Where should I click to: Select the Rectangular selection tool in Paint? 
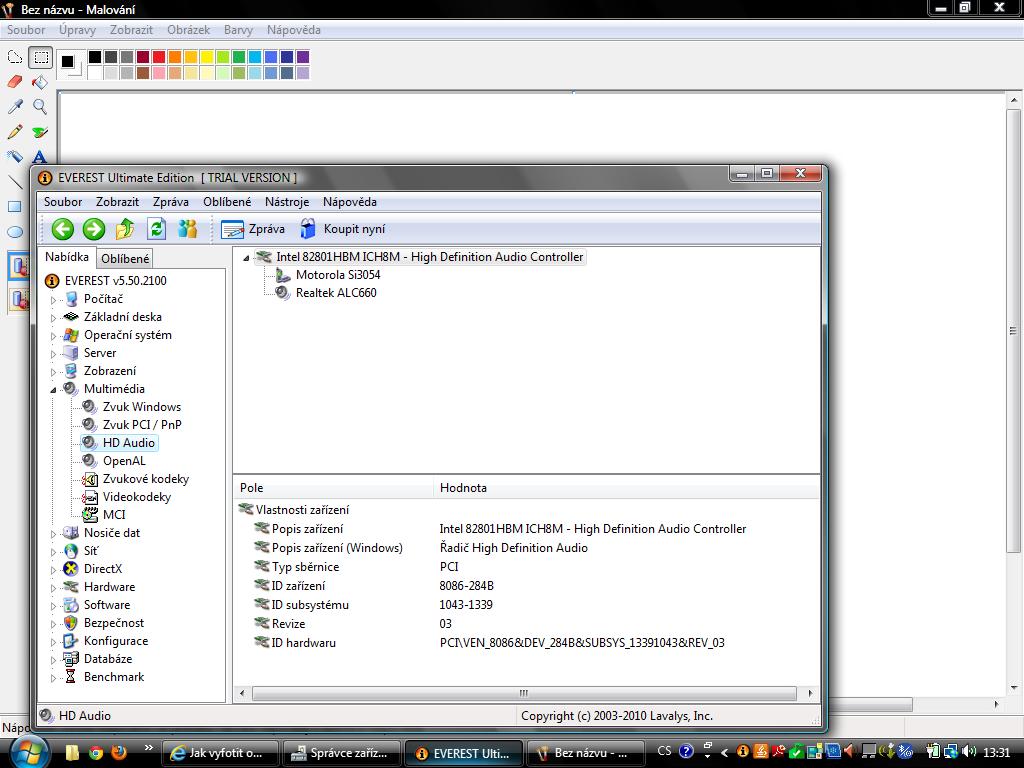(x=40, y=57)
